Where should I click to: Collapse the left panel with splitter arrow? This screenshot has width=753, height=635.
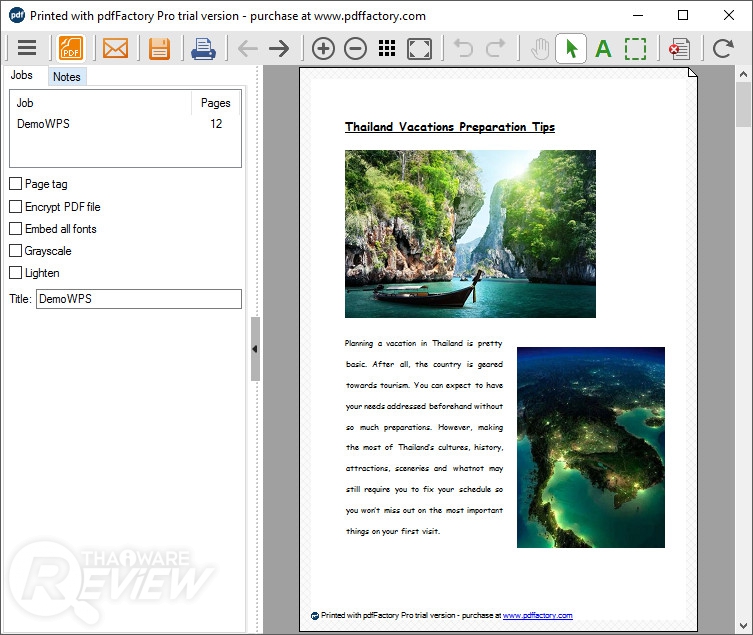click(x=254, y=349)
